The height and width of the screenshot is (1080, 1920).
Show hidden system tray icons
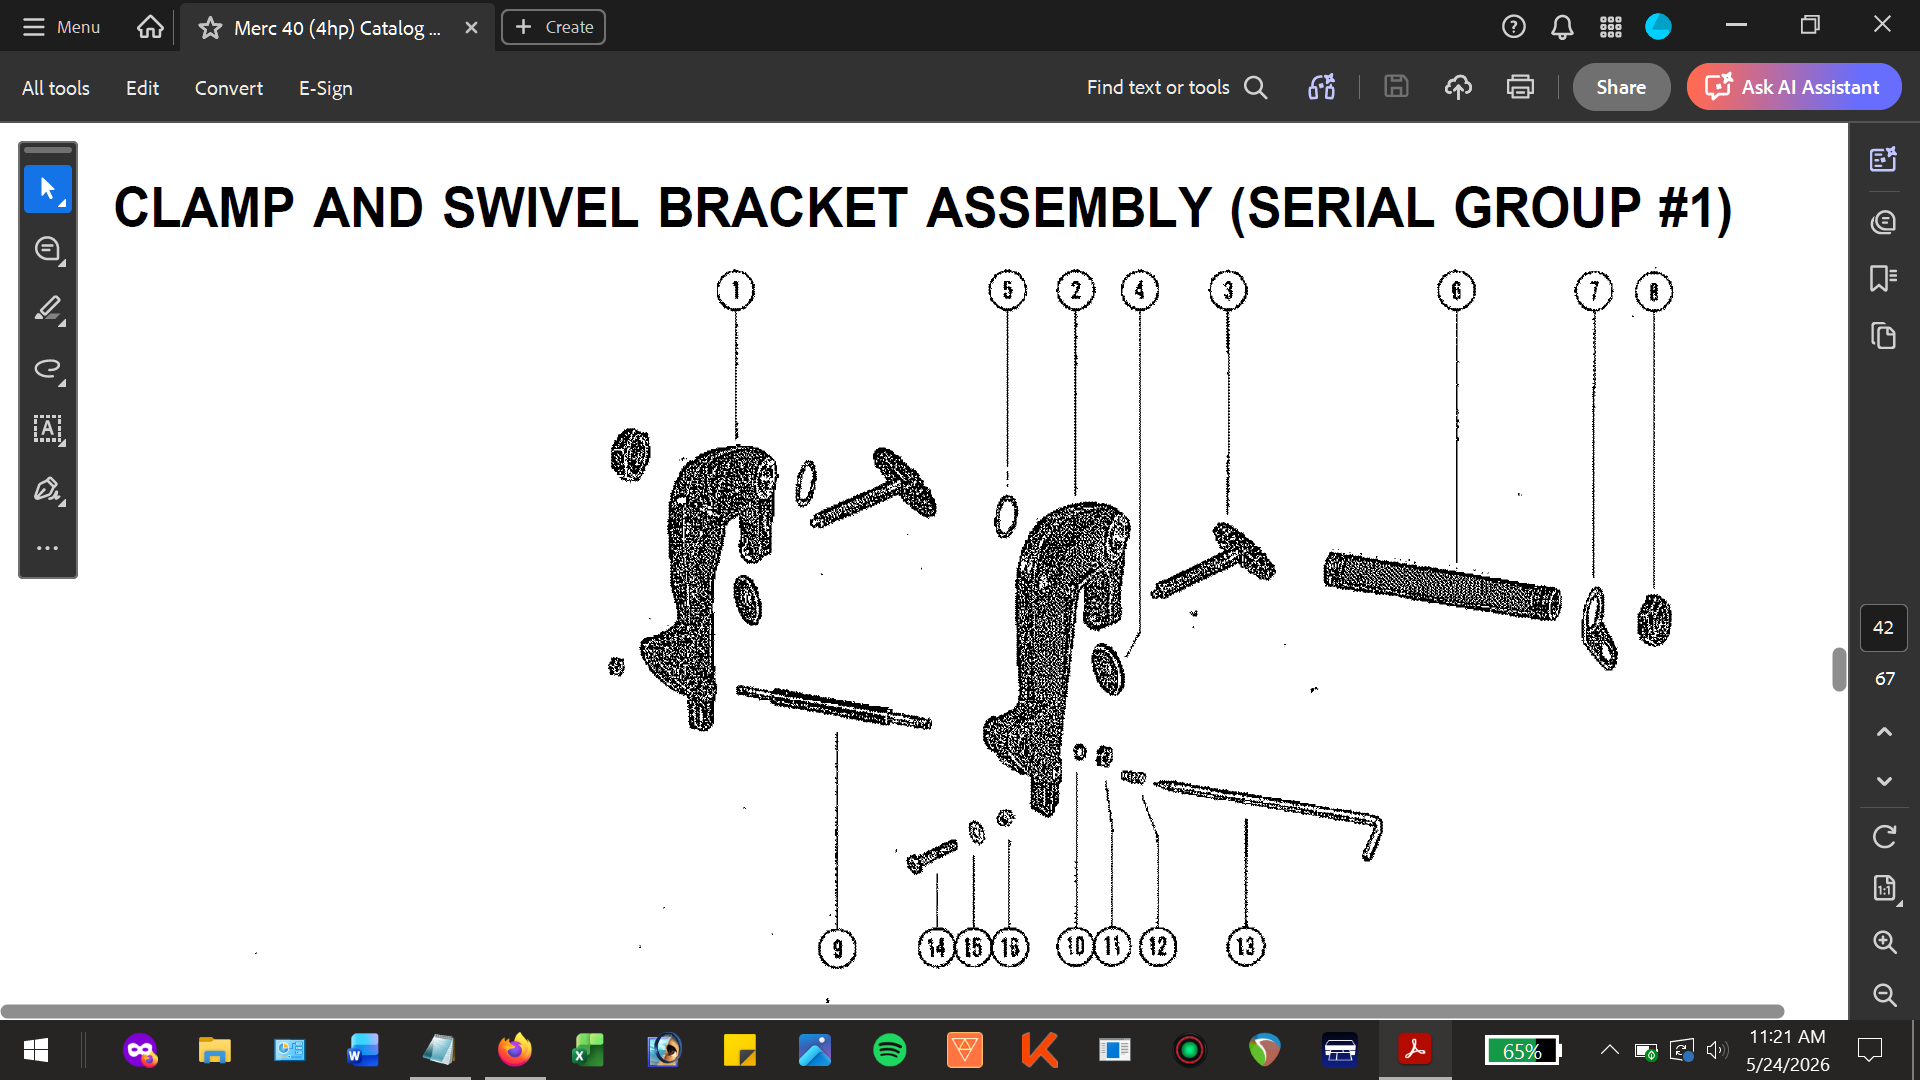pyautogui.click(x=1609, y=1050)
